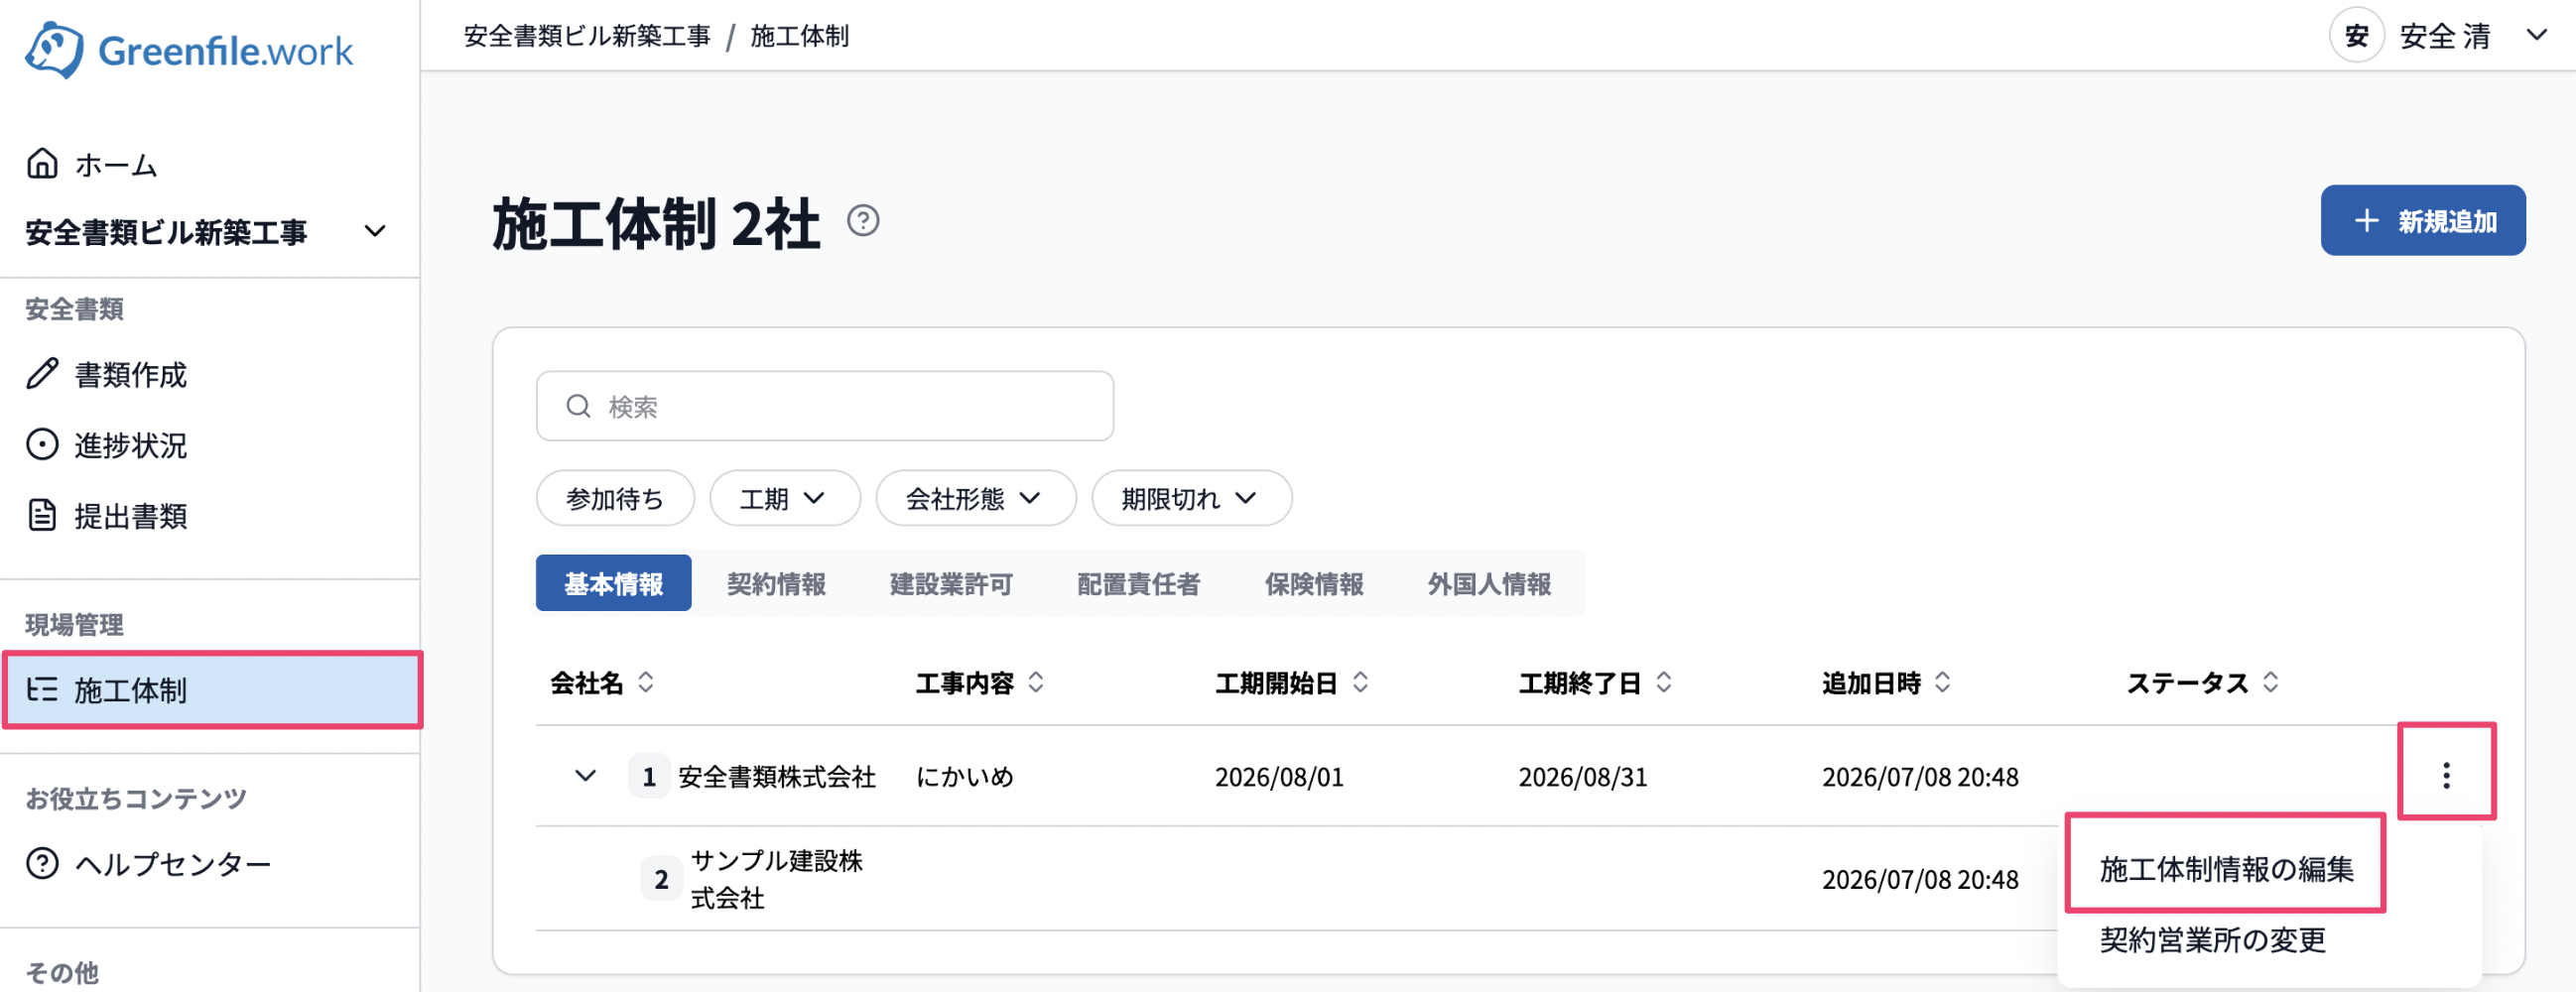The width and height of the screenshot is (2576, 992).
Task: Open the 工期 filter dropdown
Action: point(785,498)
